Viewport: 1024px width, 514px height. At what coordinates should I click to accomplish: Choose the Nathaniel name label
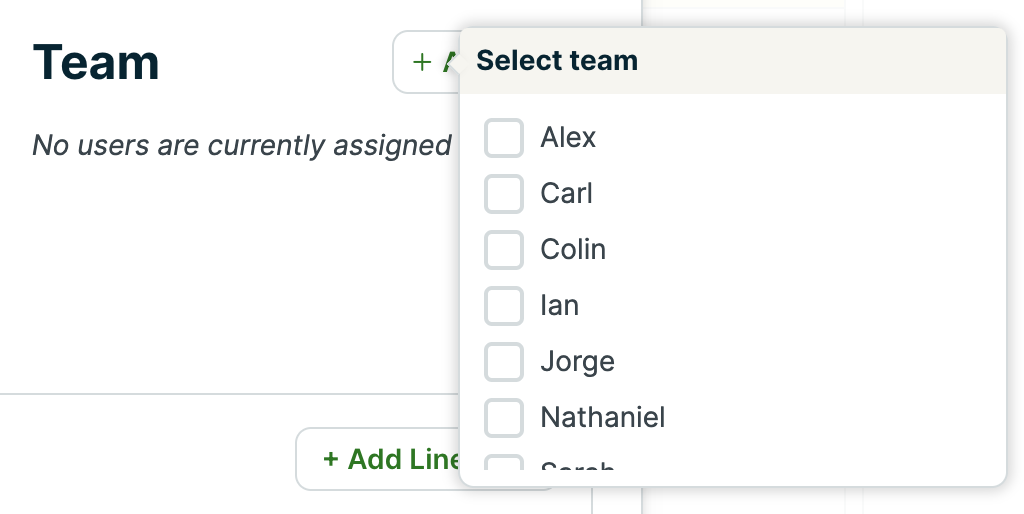[x=602, y=418]
